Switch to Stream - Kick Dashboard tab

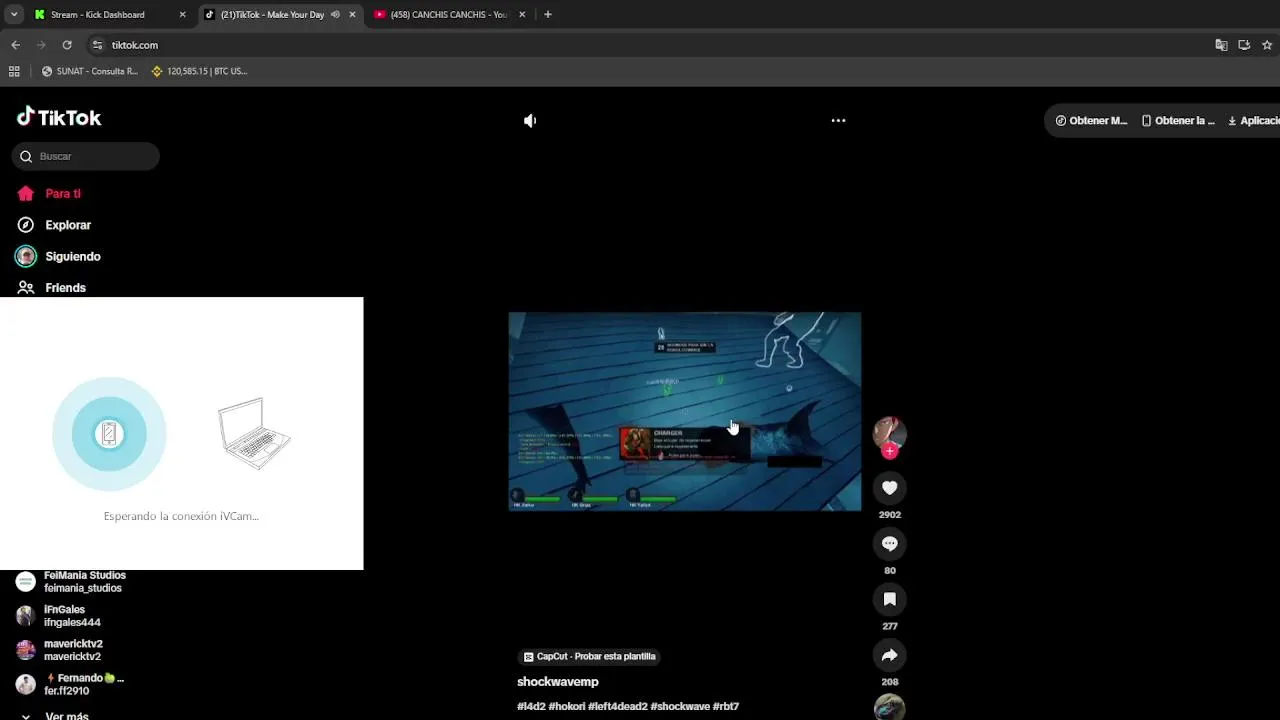pyautogui.click(x=97, y=14)
